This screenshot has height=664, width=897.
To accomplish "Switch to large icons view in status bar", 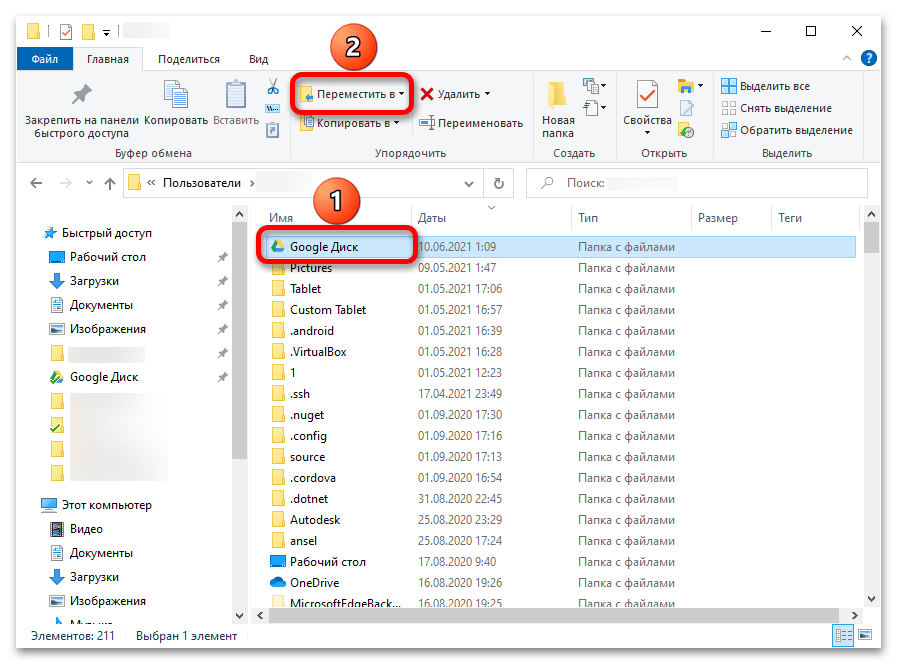I will (x=865, y=635).
